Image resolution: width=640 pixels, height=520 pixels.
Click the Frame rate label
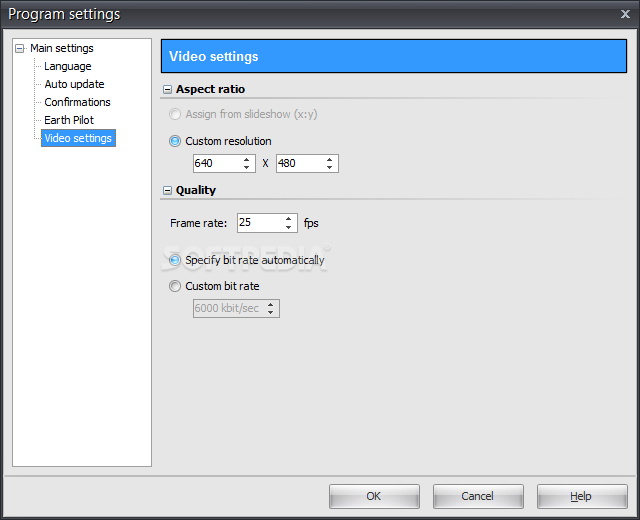(x=198, y=223)
